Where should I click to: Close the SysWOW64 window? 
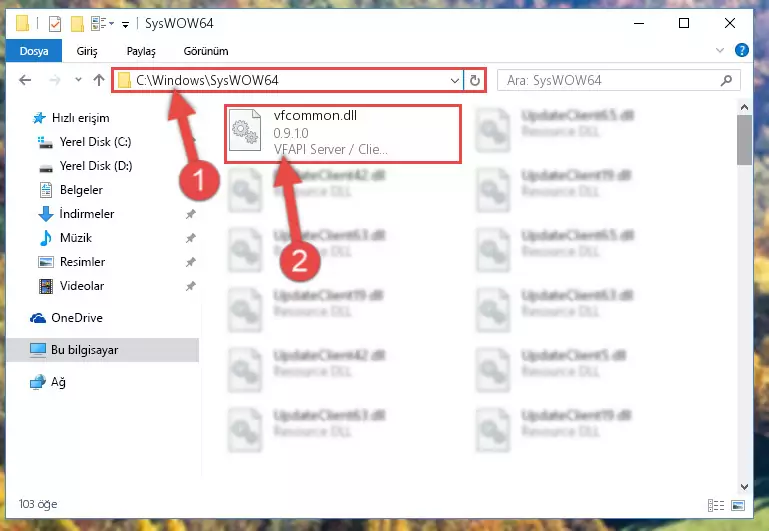[730, 24]
